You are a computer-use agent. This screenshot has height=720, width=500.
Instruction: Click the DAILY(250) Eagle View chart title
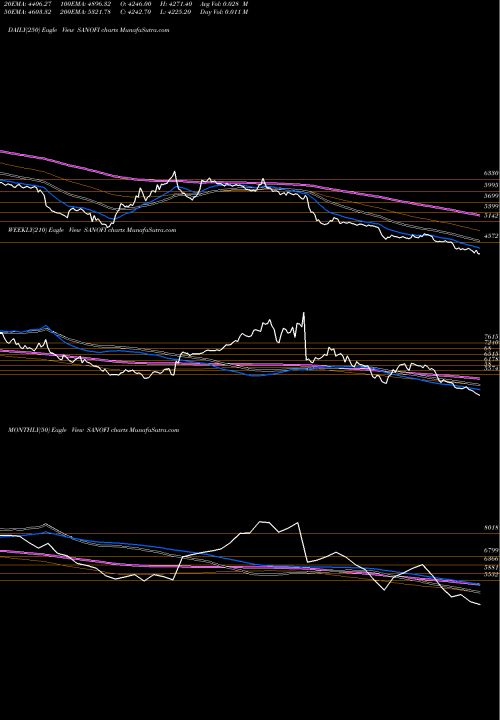[x=89, y=30]
